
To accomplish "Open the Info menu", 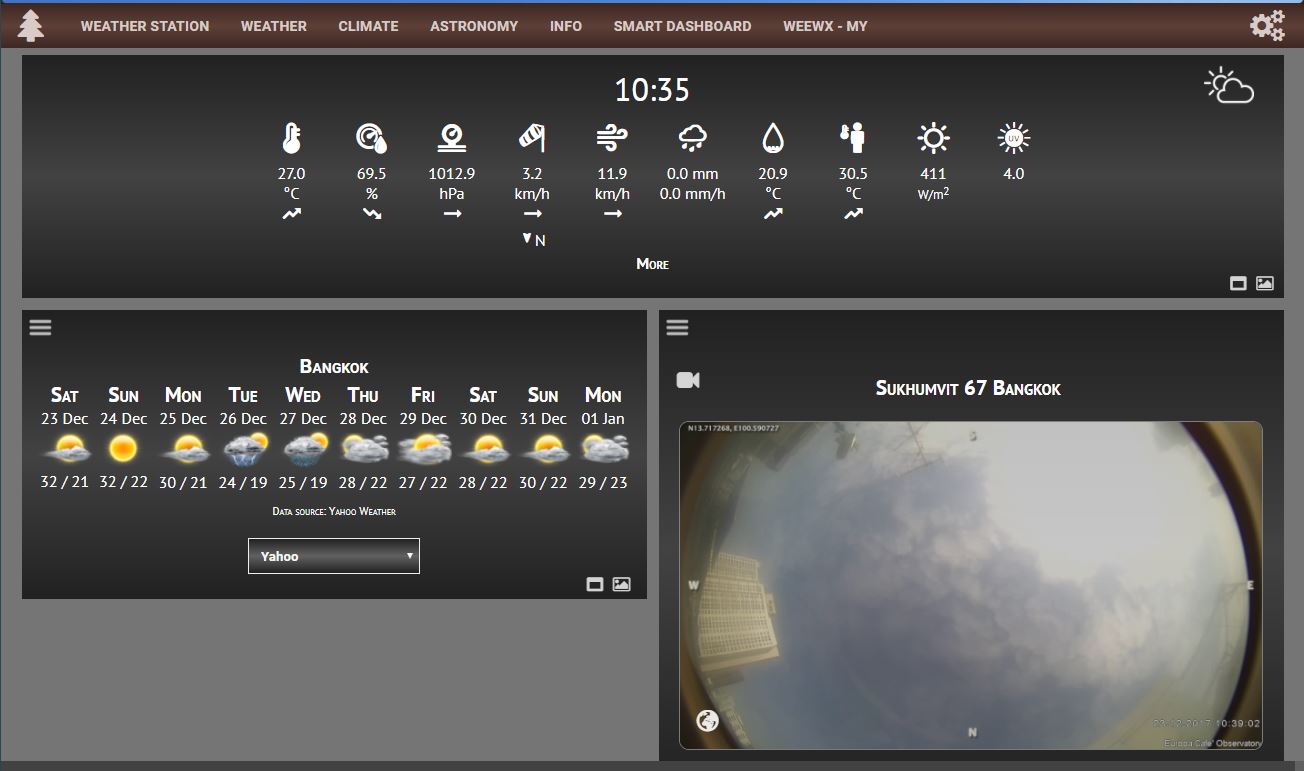I will coord(566,26).
